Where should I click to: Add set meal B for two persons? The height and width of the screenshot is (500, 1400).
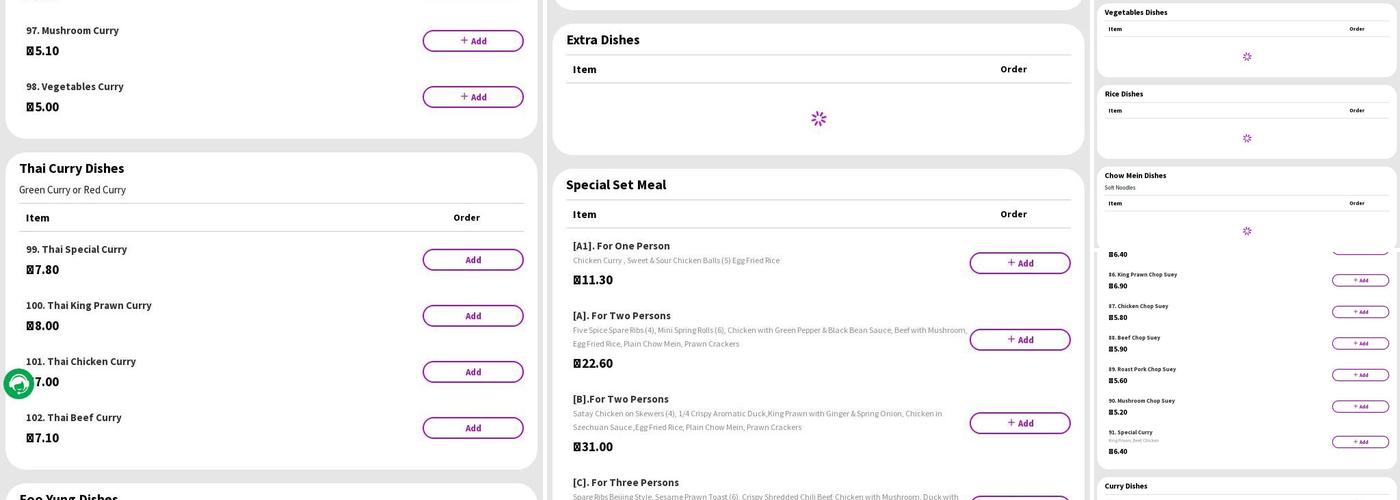click(1019, 423)
